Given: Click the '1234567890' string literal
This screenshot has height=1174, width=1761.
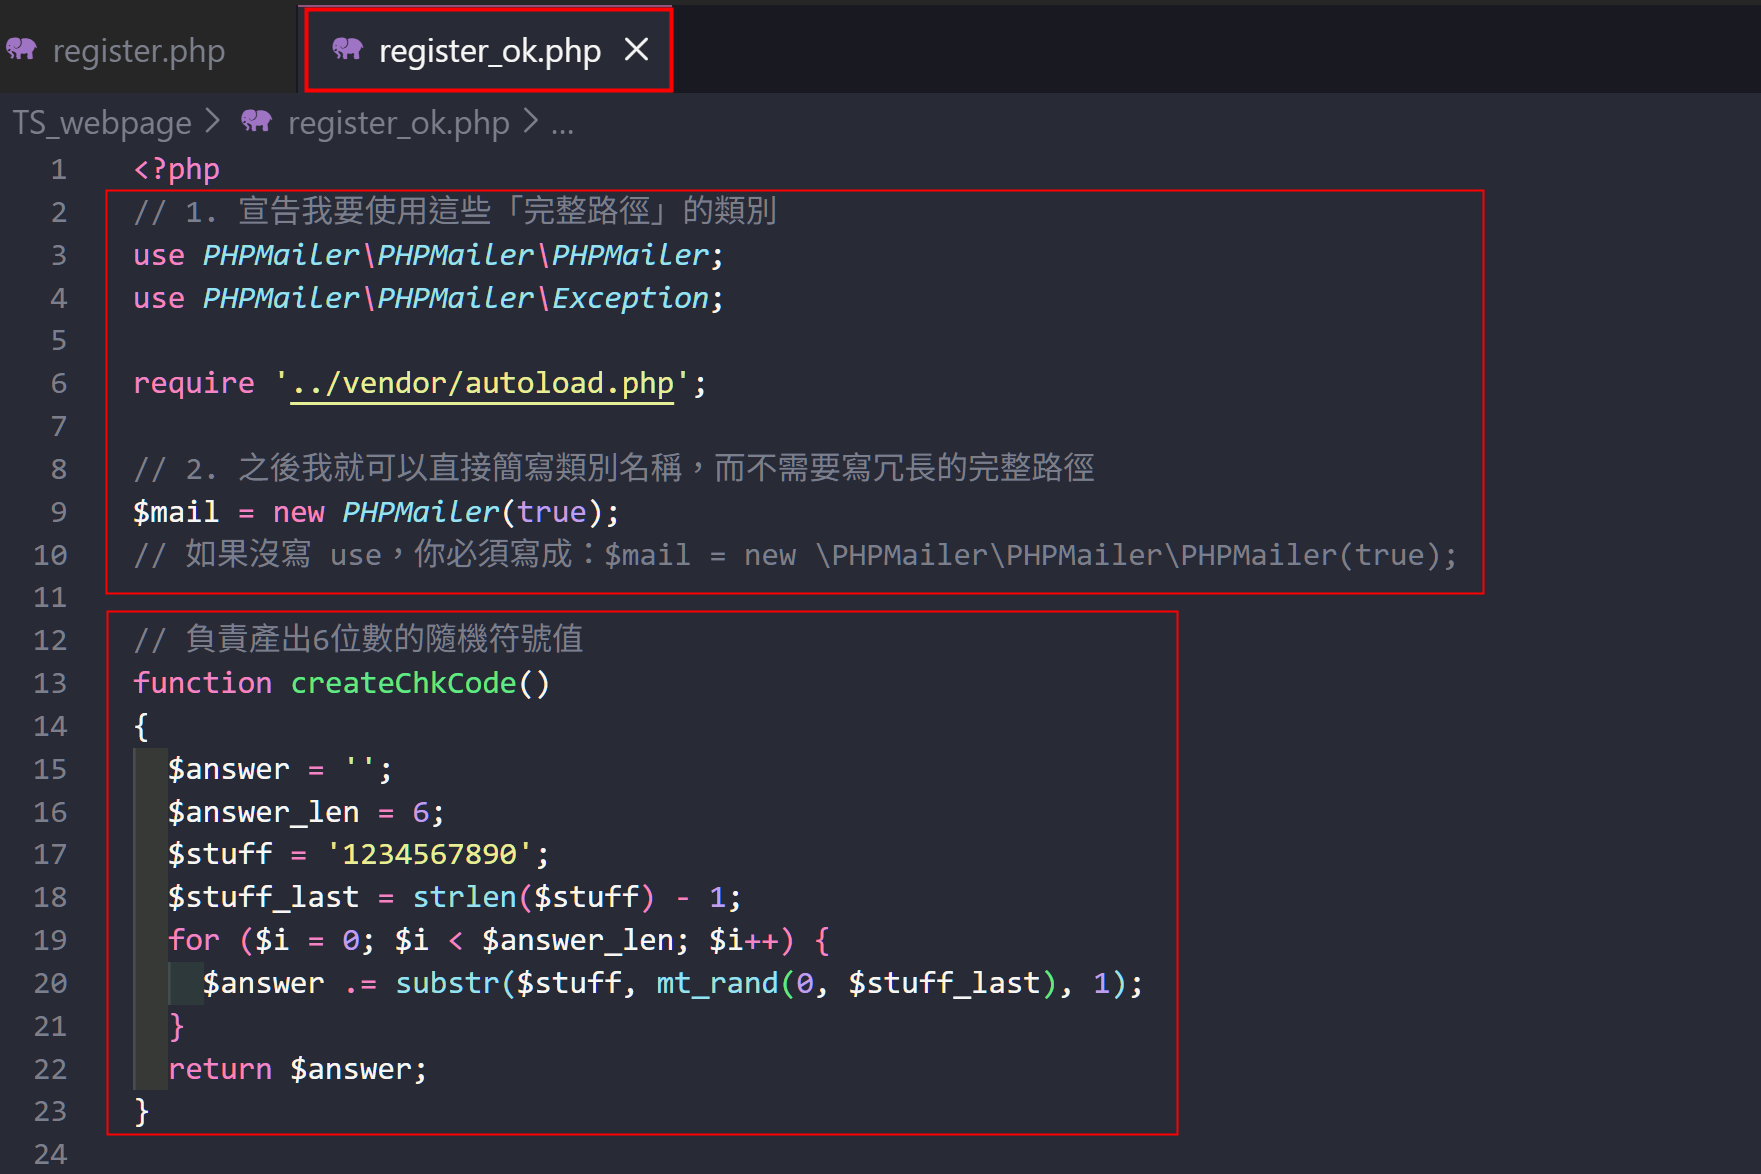Looking at the screenshot, I should tap(429, 854).
